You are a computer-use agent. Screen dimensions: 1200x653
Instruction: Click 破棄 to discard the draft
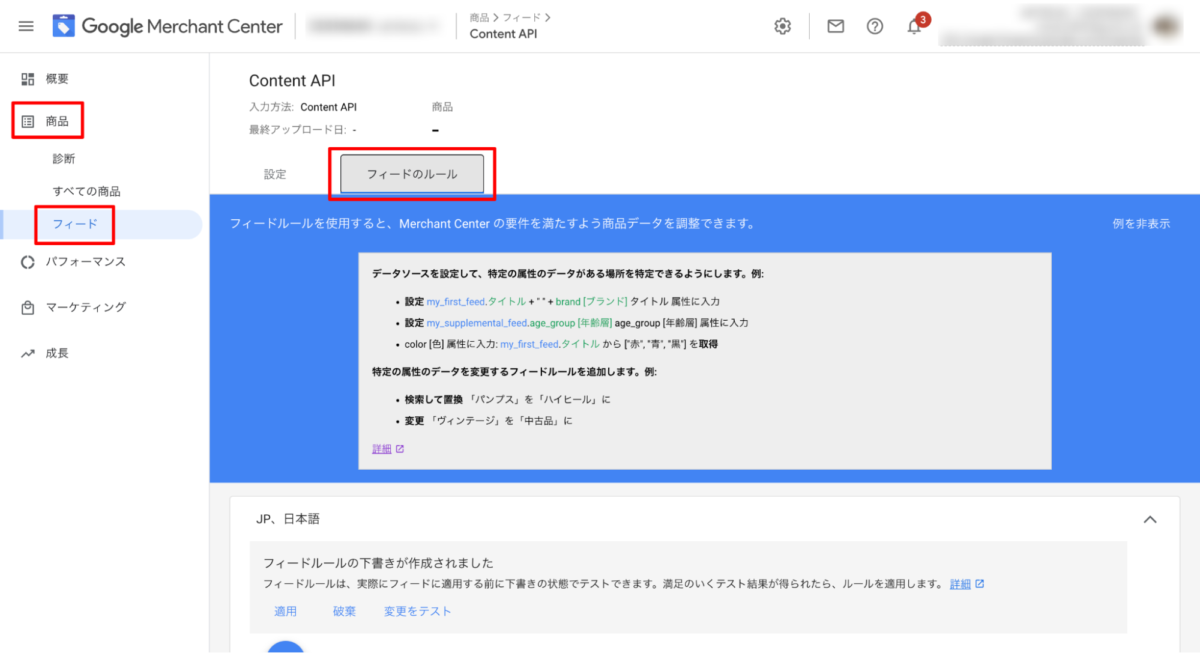tap(344, 611)
